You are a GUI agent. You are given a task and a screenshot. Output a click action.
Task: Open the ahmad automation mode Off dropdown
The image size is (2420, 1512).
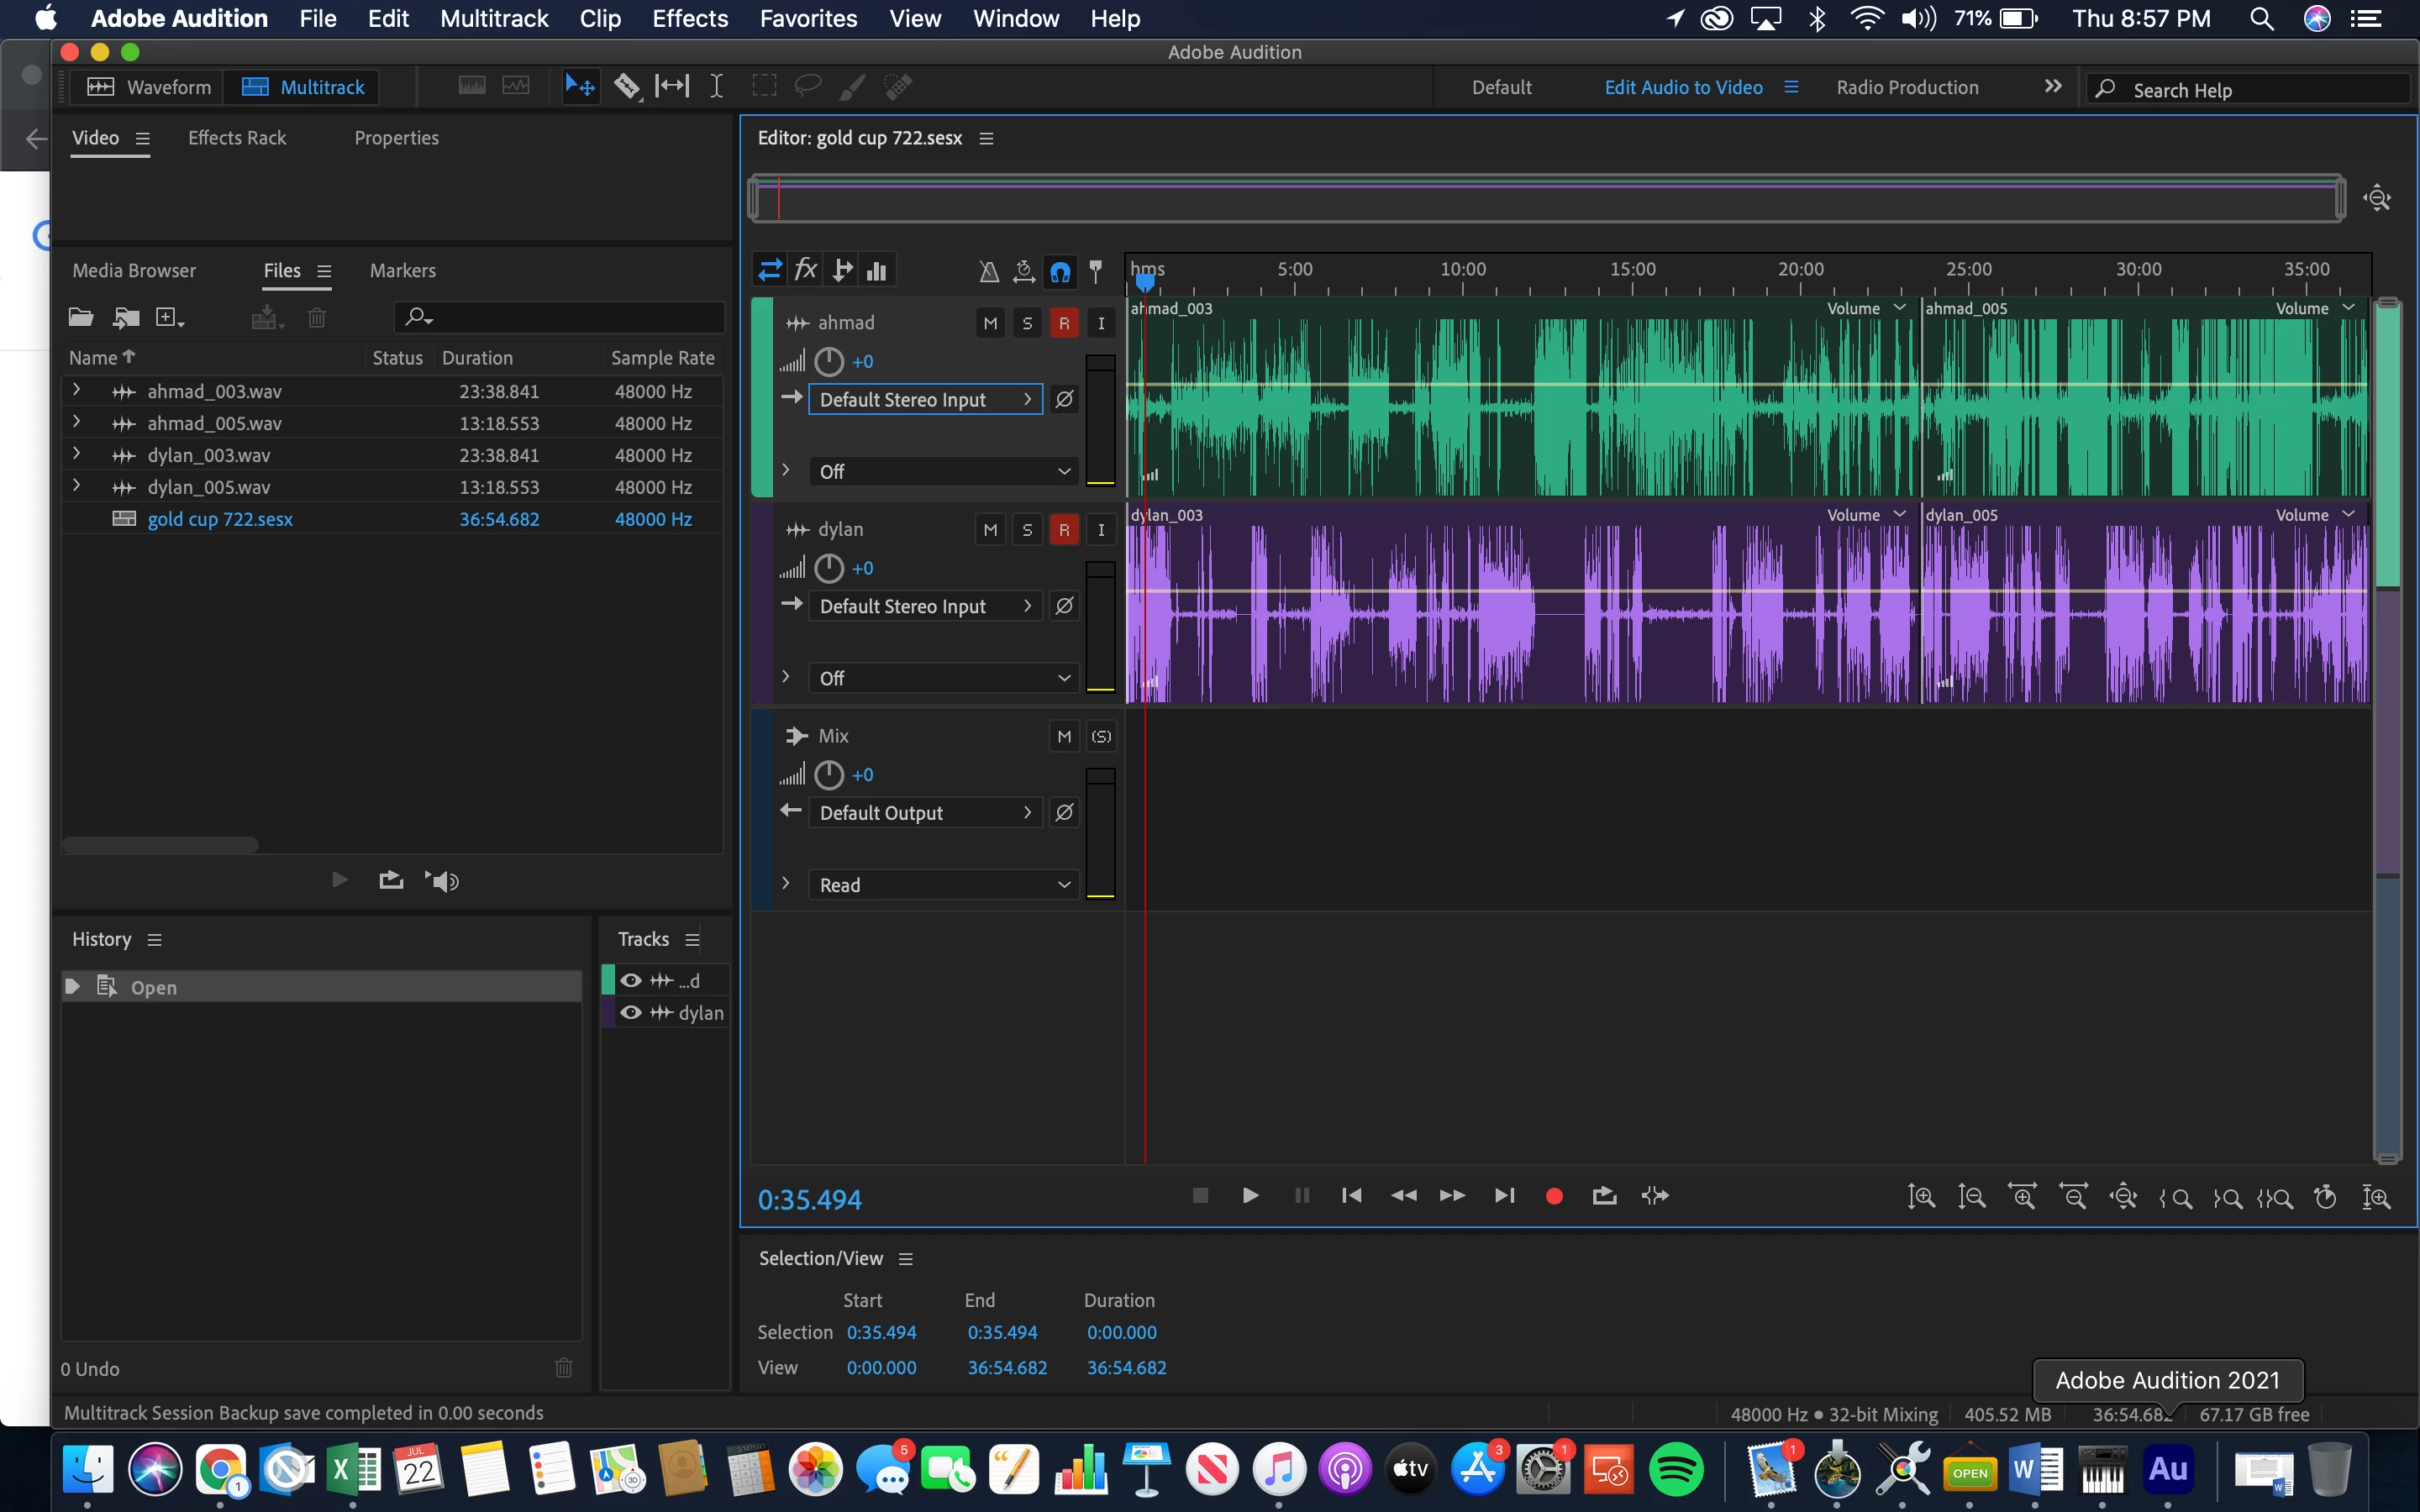[943, 471]
